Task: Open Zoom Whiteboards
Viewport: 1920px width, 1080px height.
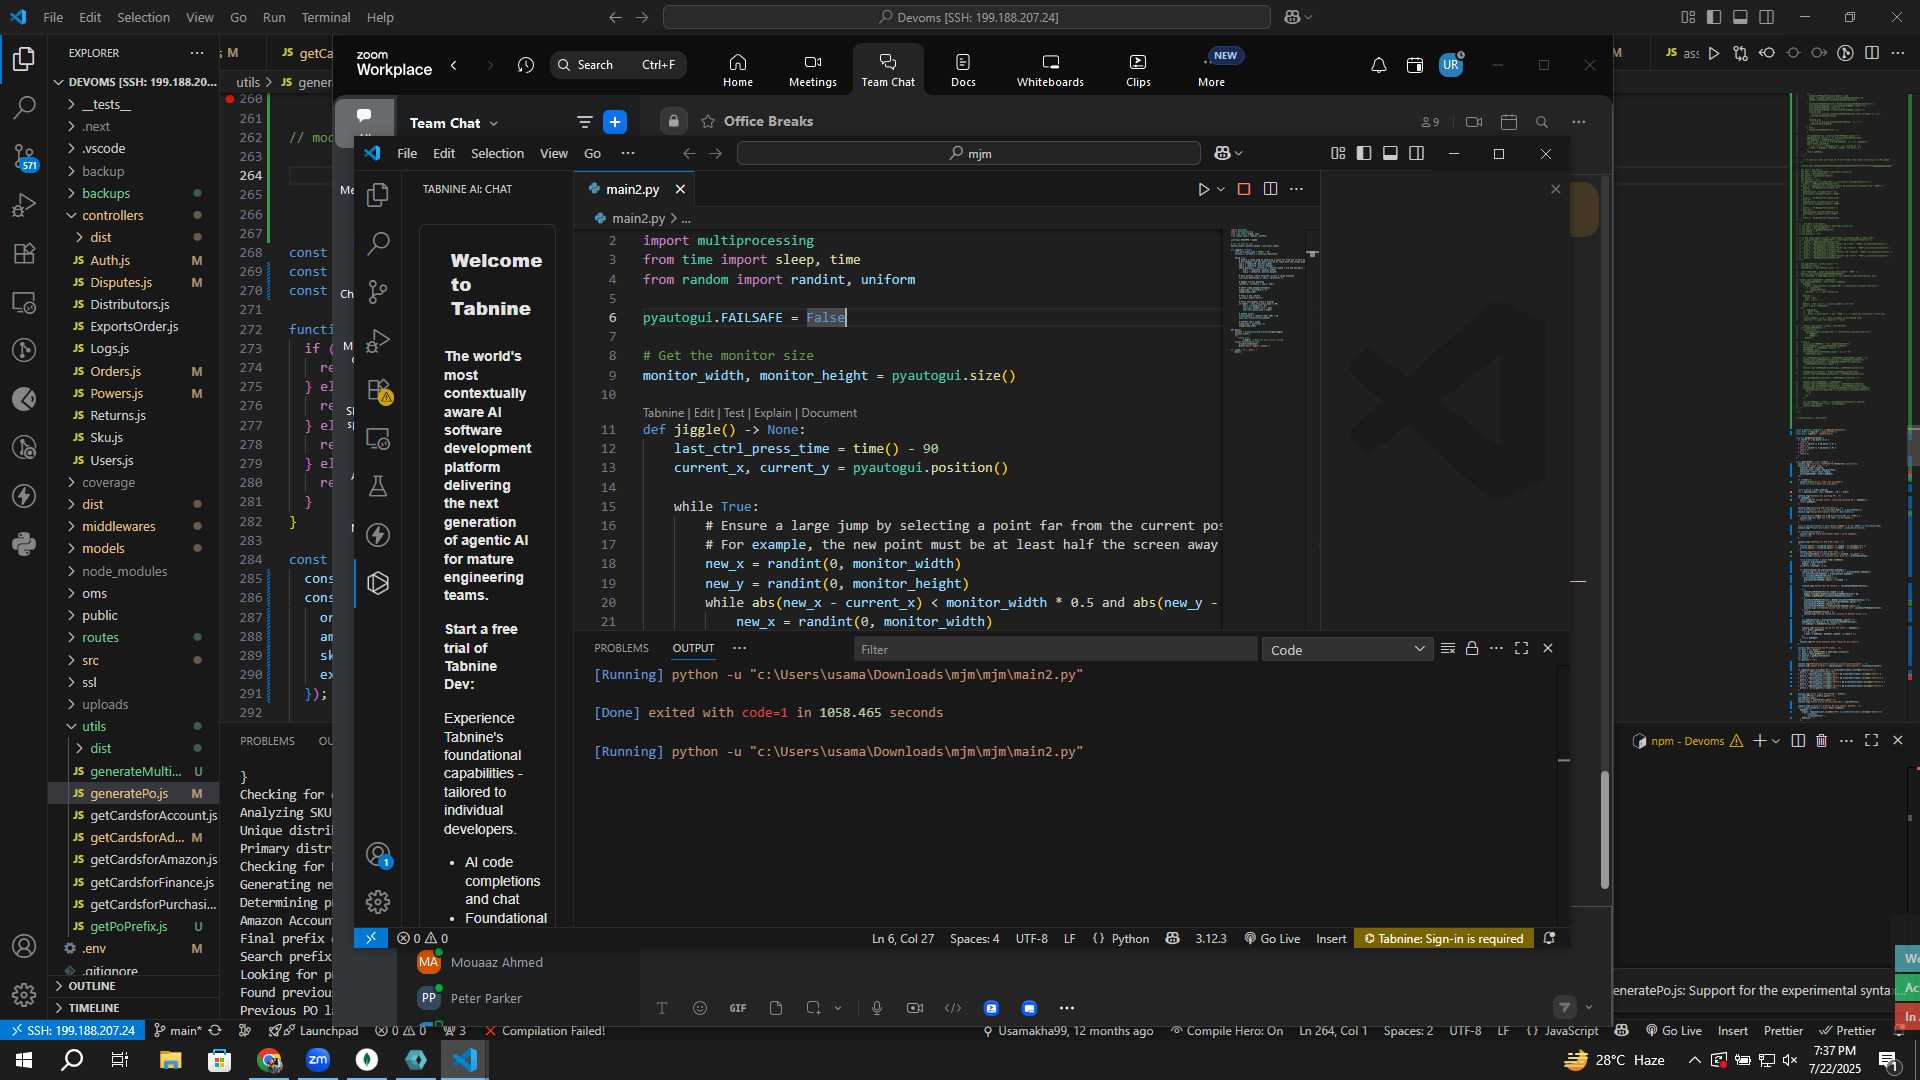Action: (x=1050, y=70)
